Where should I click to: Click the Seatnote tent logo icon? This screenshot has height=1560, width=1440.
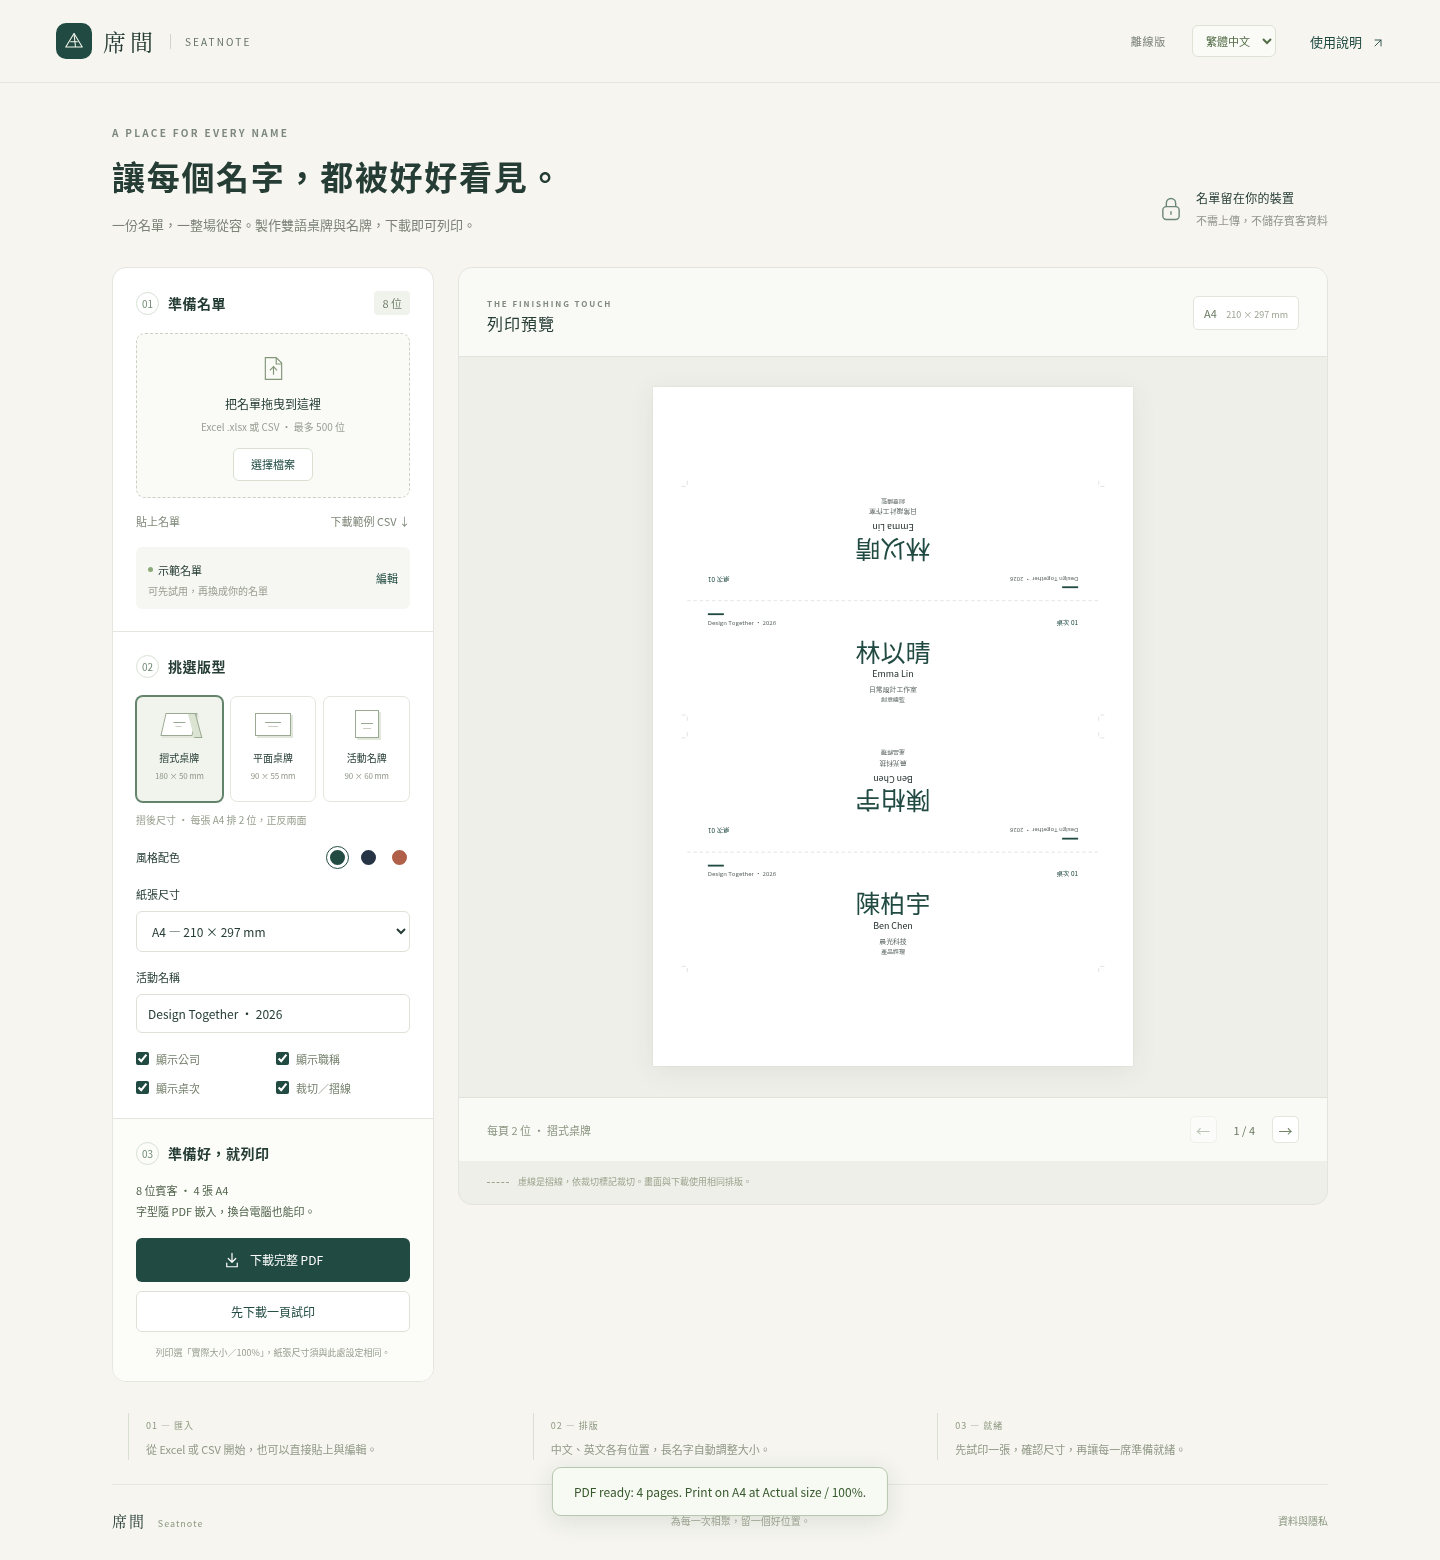tap(74, 41)
